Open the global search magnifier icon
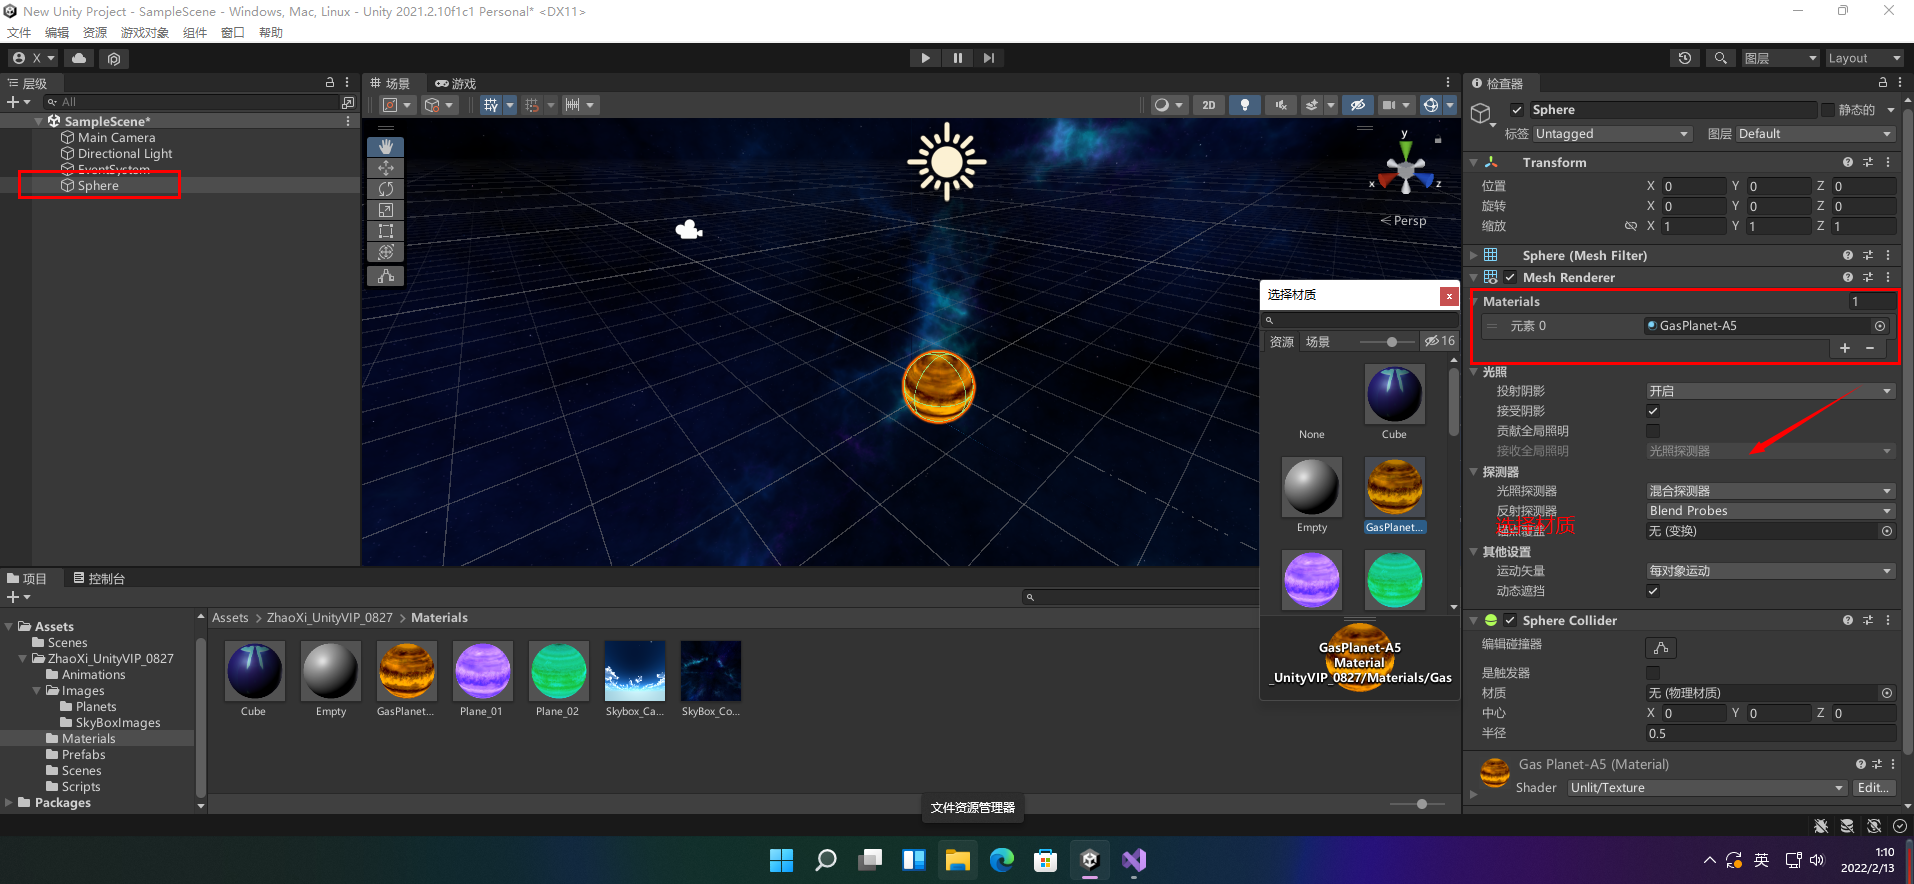 click(x=1720, y=58)
